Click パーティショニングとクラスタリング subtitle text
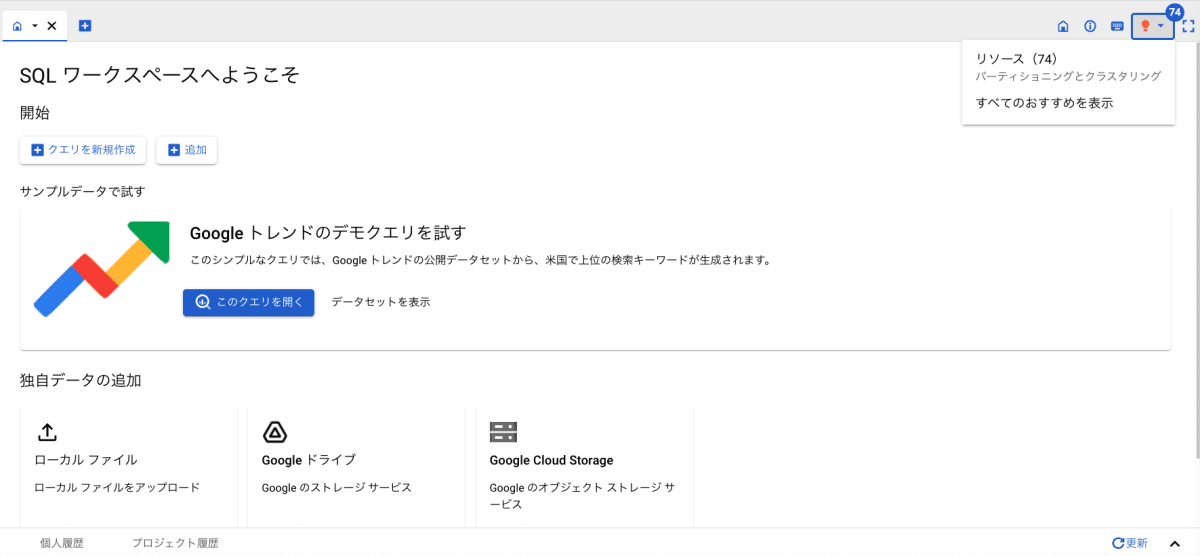1200x556 pixels. [x=1068, y=76]
